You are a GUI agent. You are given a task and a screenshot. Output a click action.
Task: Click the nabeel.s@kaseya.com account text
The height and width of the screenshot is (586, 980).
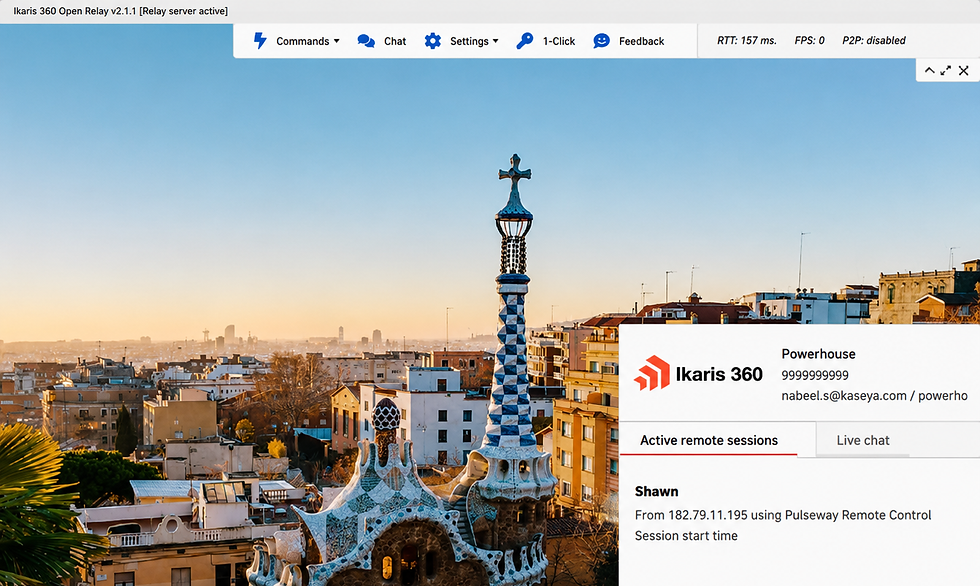tap(844, 395)
